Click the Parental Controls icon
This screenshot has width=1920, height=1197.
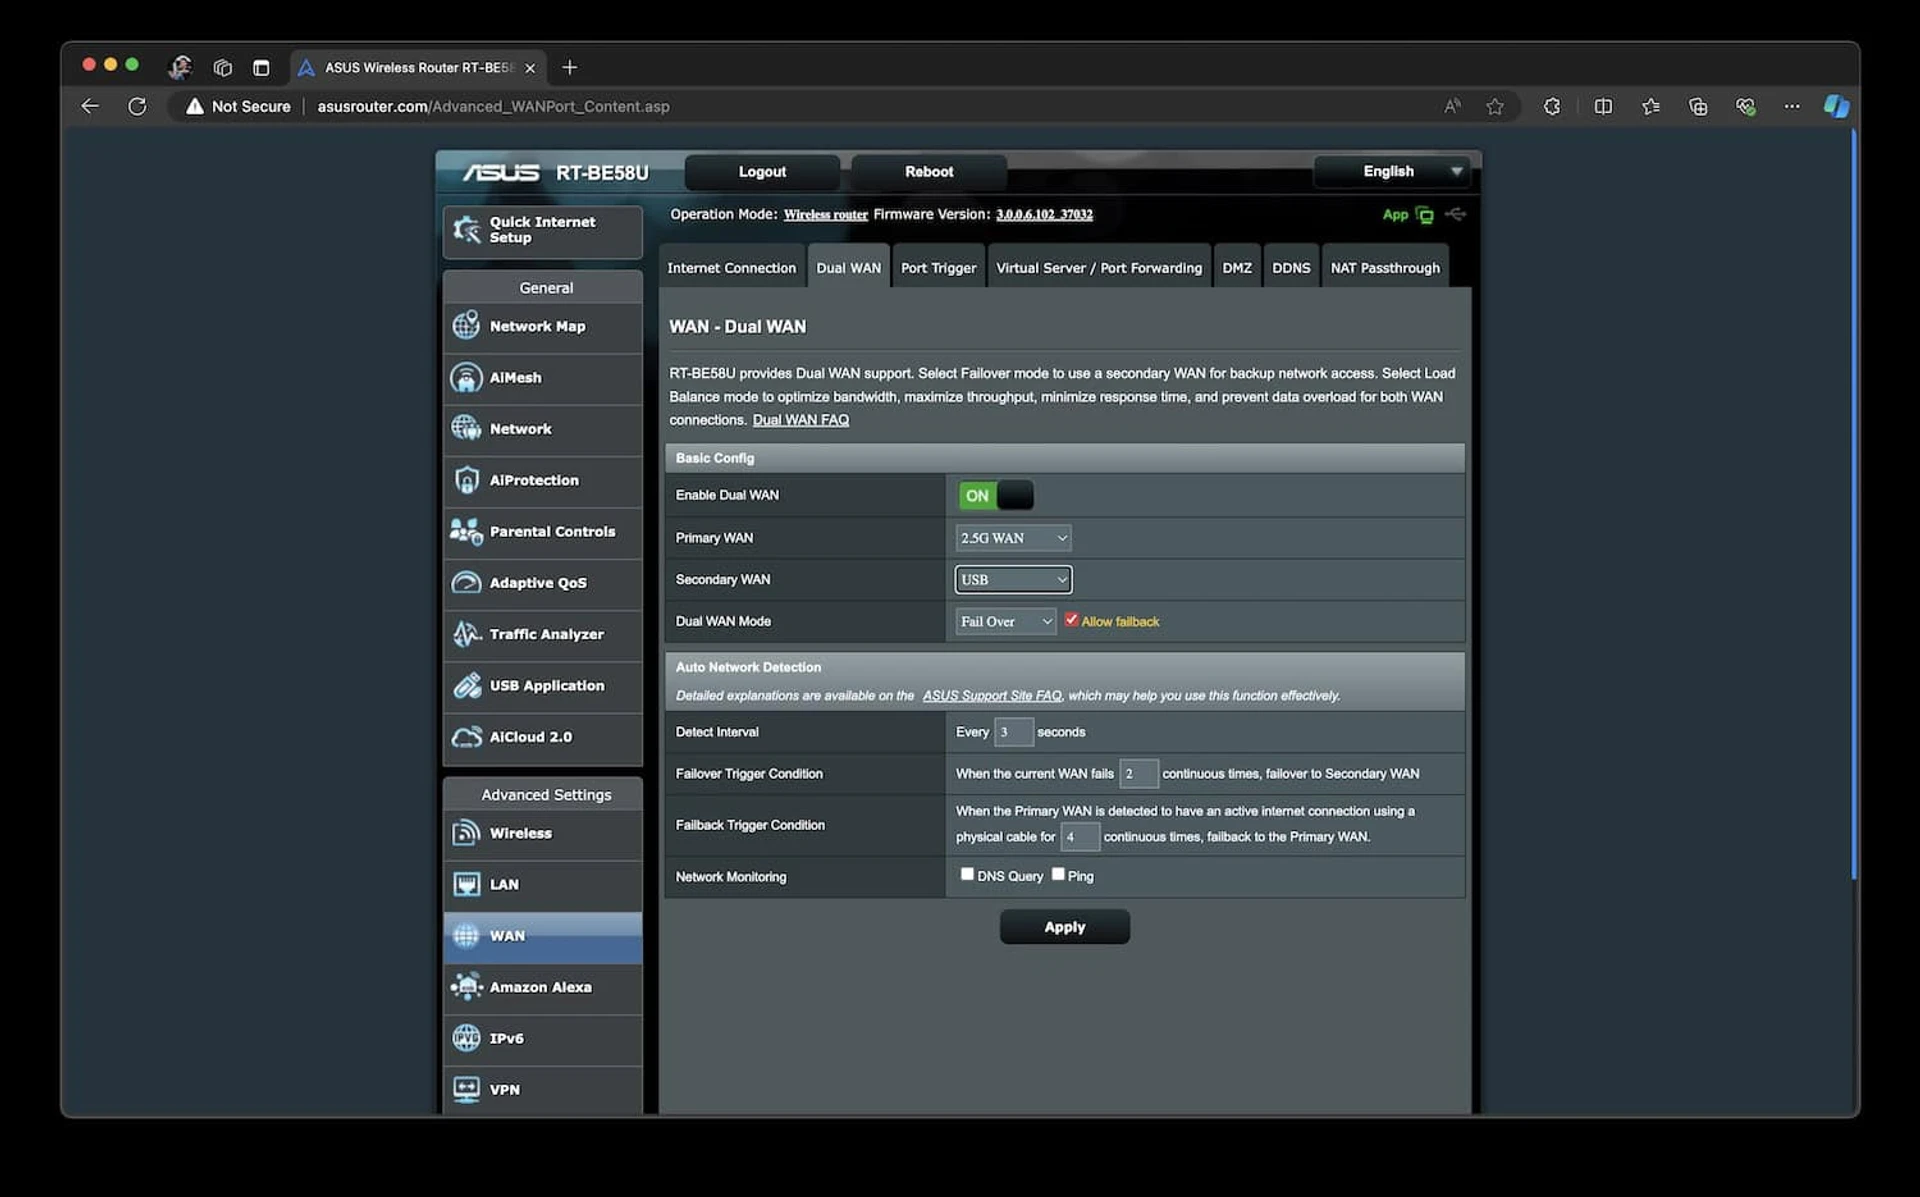pyautogui.click(x=466, y=531)
